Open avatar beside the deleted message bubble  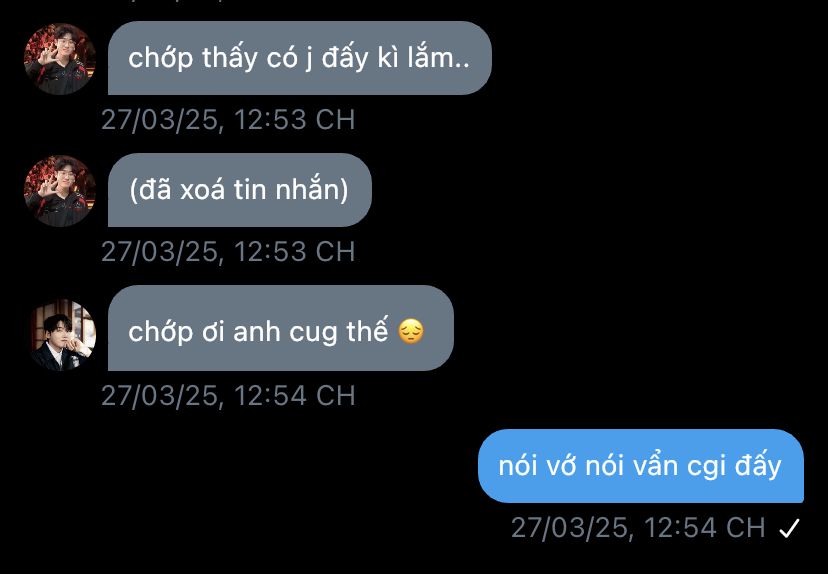[x=60, y=191]
